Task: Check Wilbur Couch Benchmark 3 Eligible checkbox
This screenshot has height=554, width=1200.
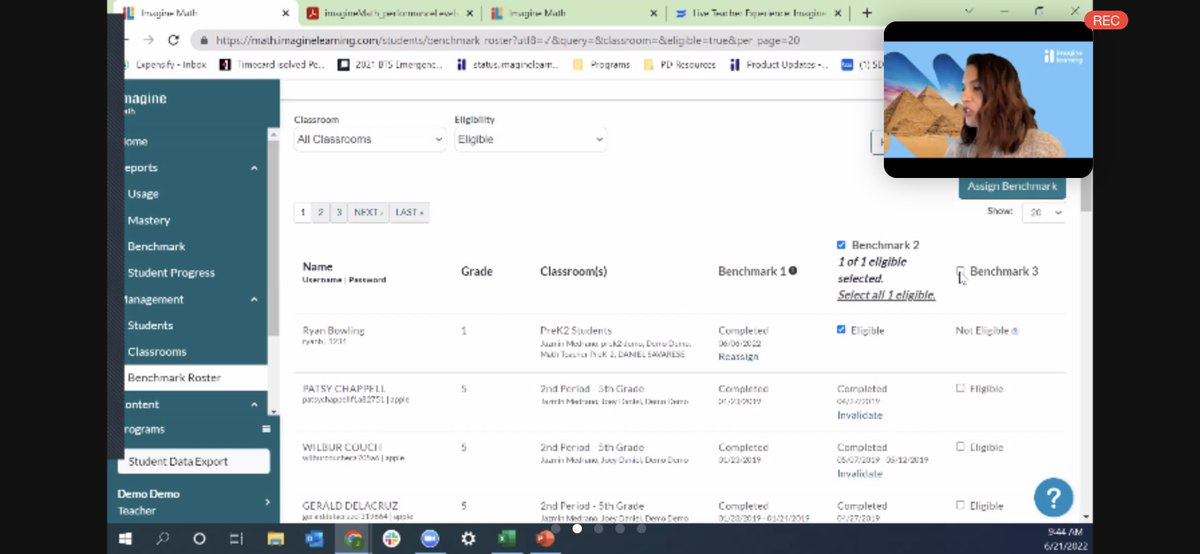Action: tap(960, 447)
